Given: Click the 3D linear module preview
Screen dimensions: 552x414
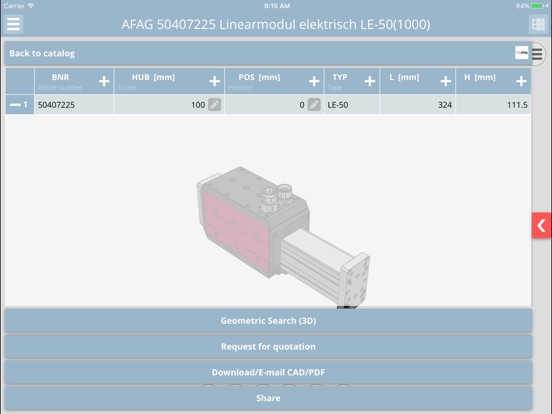Looking at the screenshot, I should point(283,237).
